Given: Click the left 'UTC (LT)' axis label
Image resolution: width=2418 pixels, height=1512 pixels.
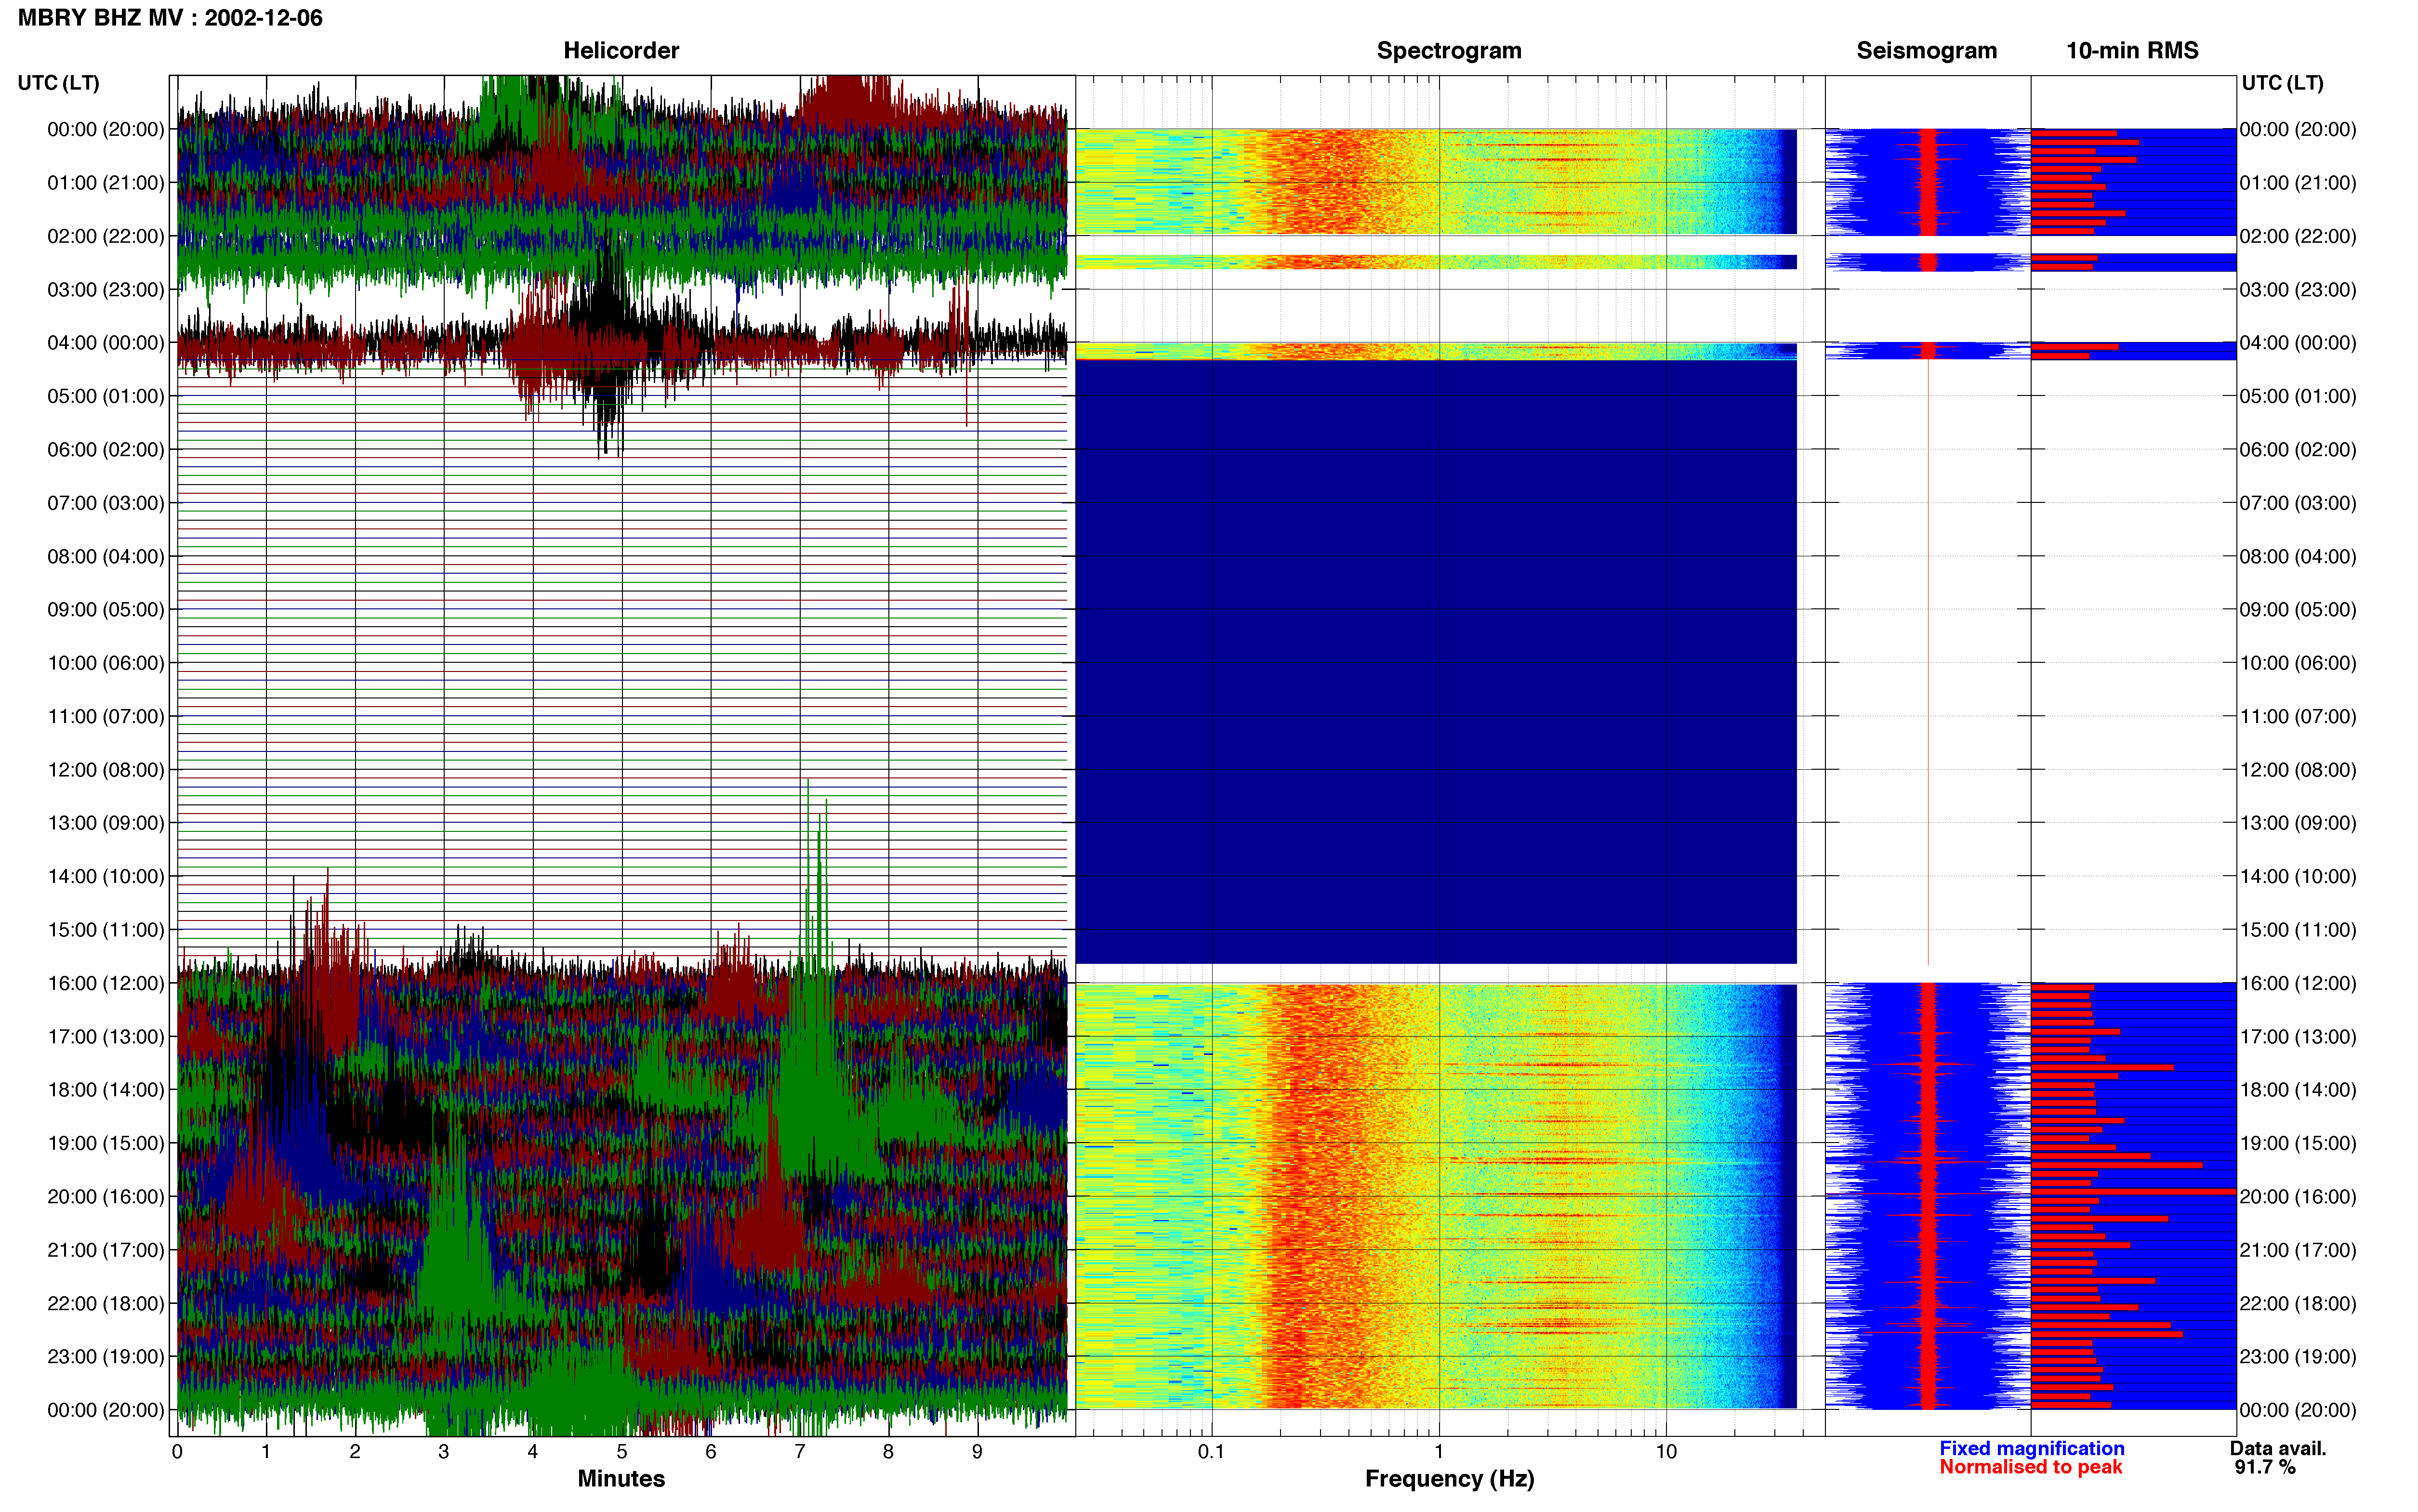Looking at the screenshot, I should coord(58,83).
